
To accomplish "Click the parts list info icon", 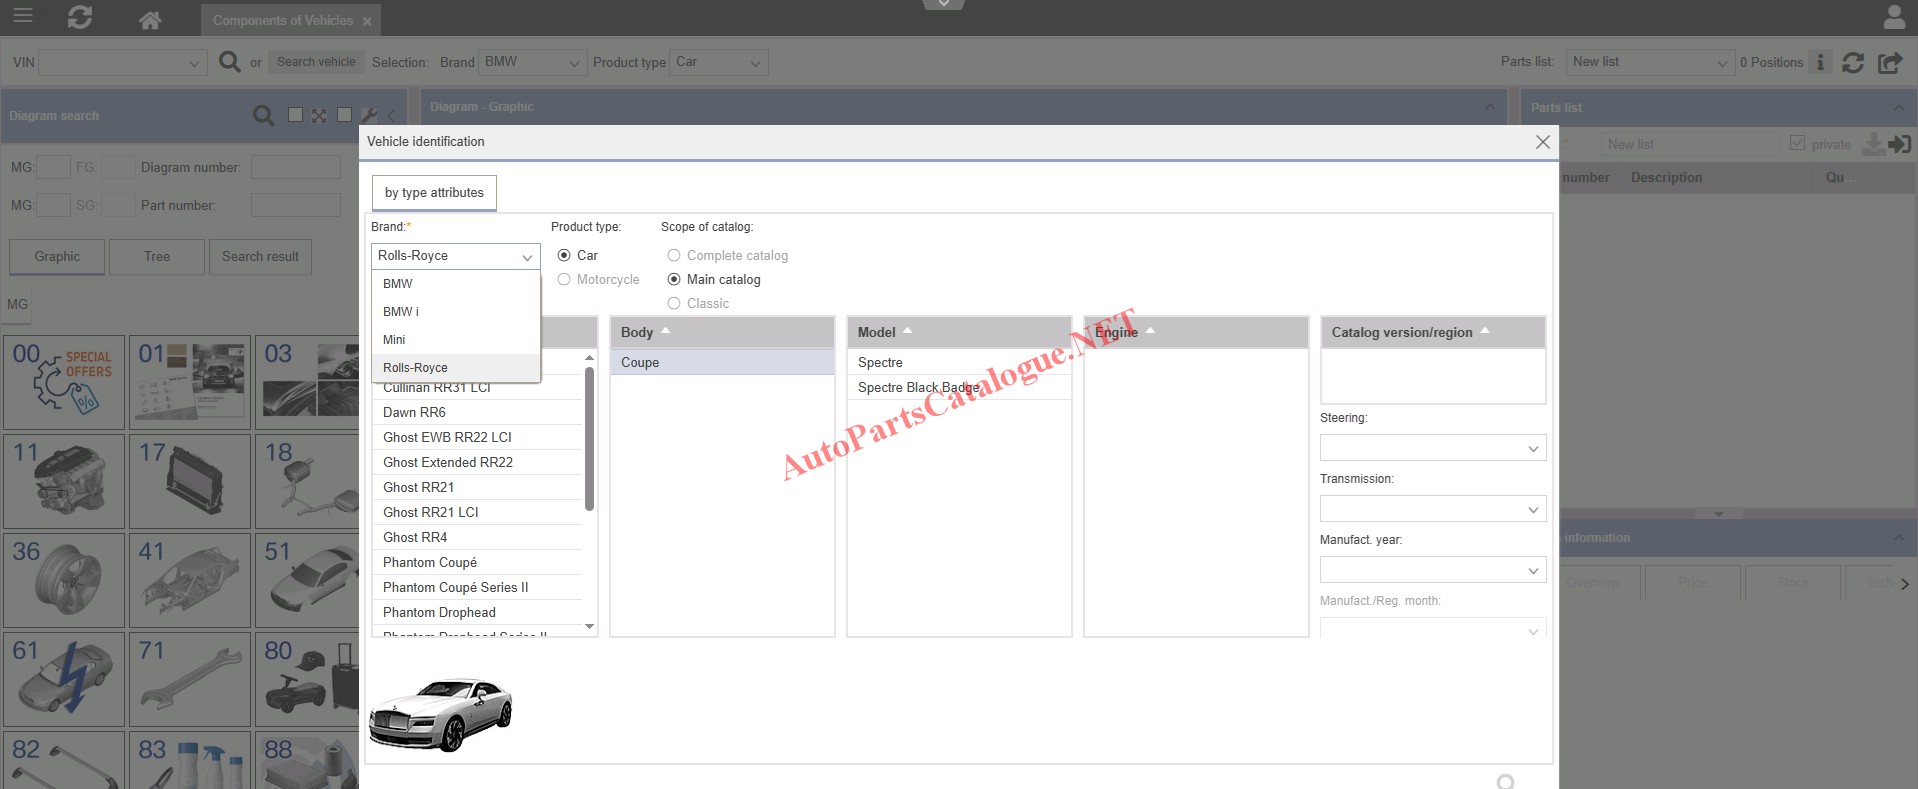I will pos(1820,62).
